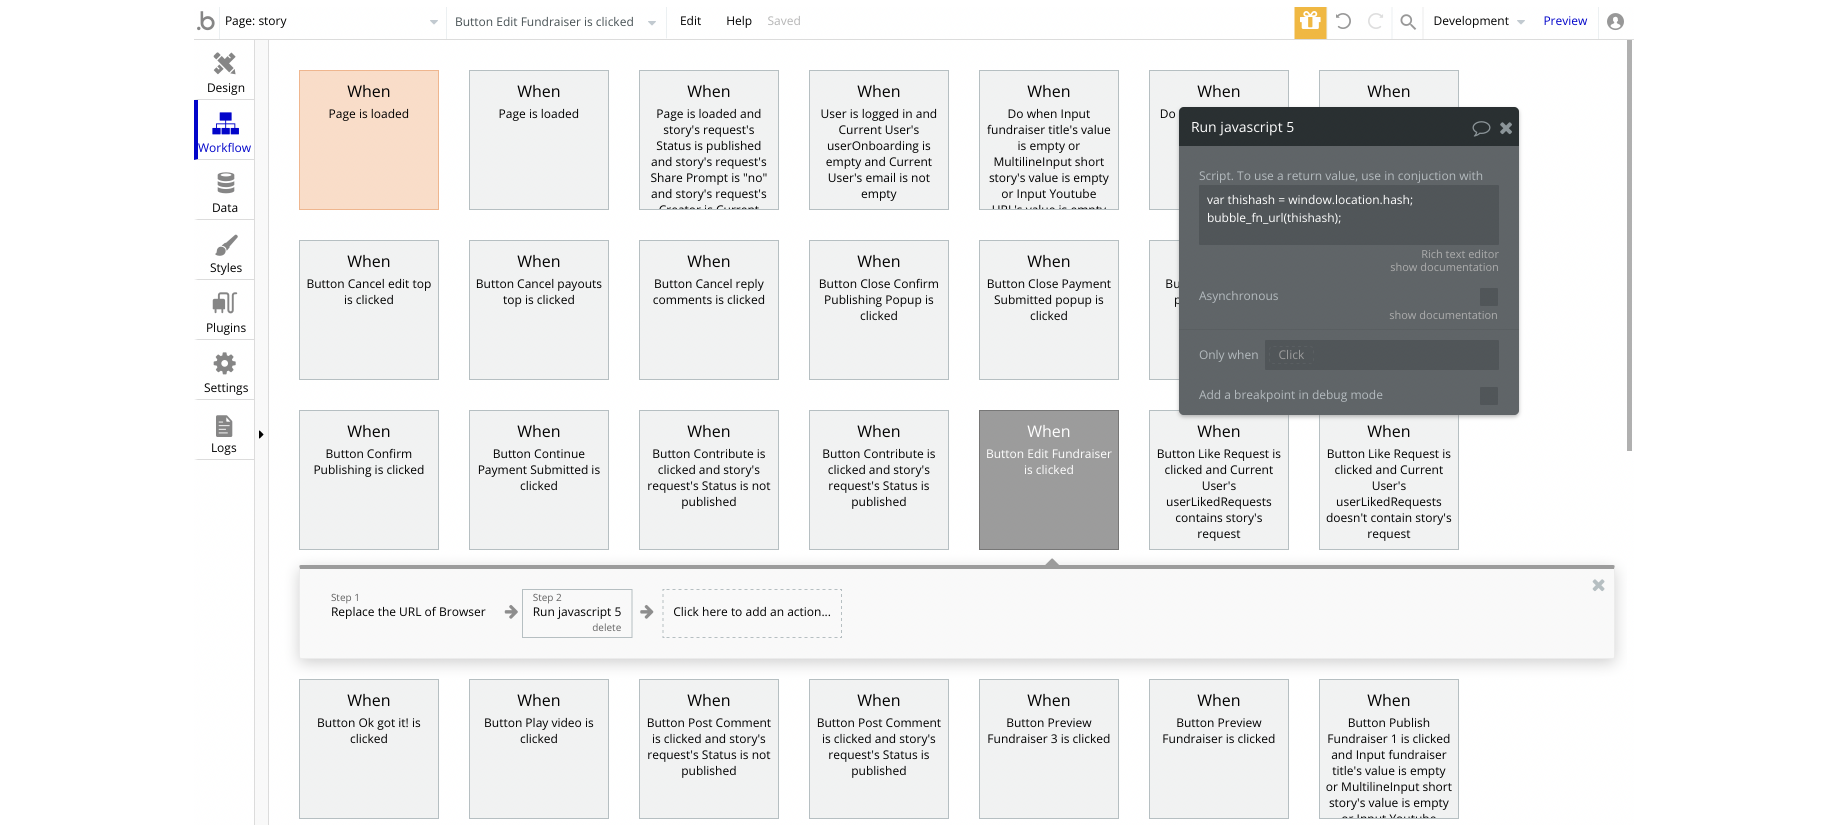Open the Data tab icon
This screenshot has width=1830, height=832.
tap(225, 192)
